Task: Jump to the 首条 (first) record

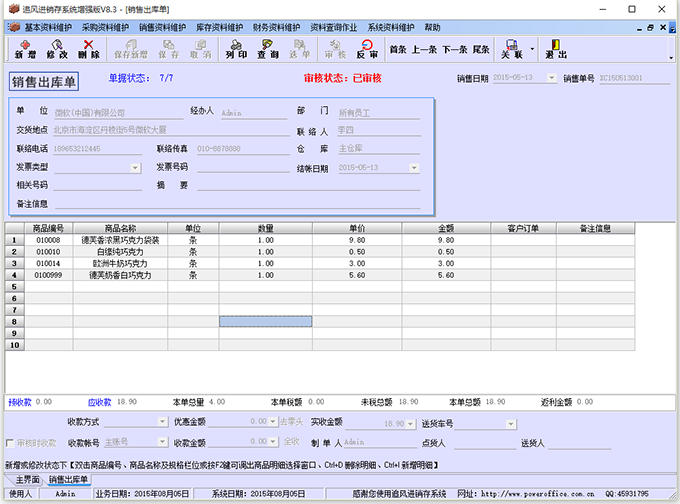Action: point(398,48)
